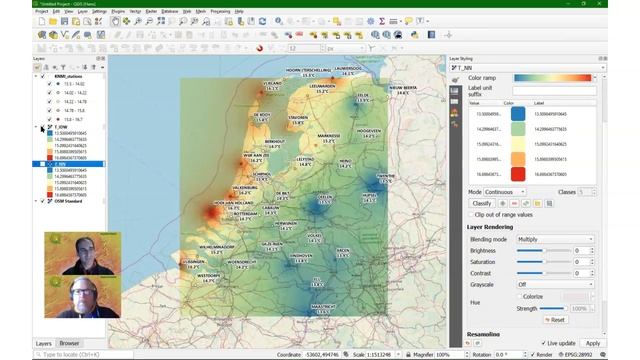Create a new project with the blank page icon
640x360 pixels.
pos(42,21)
